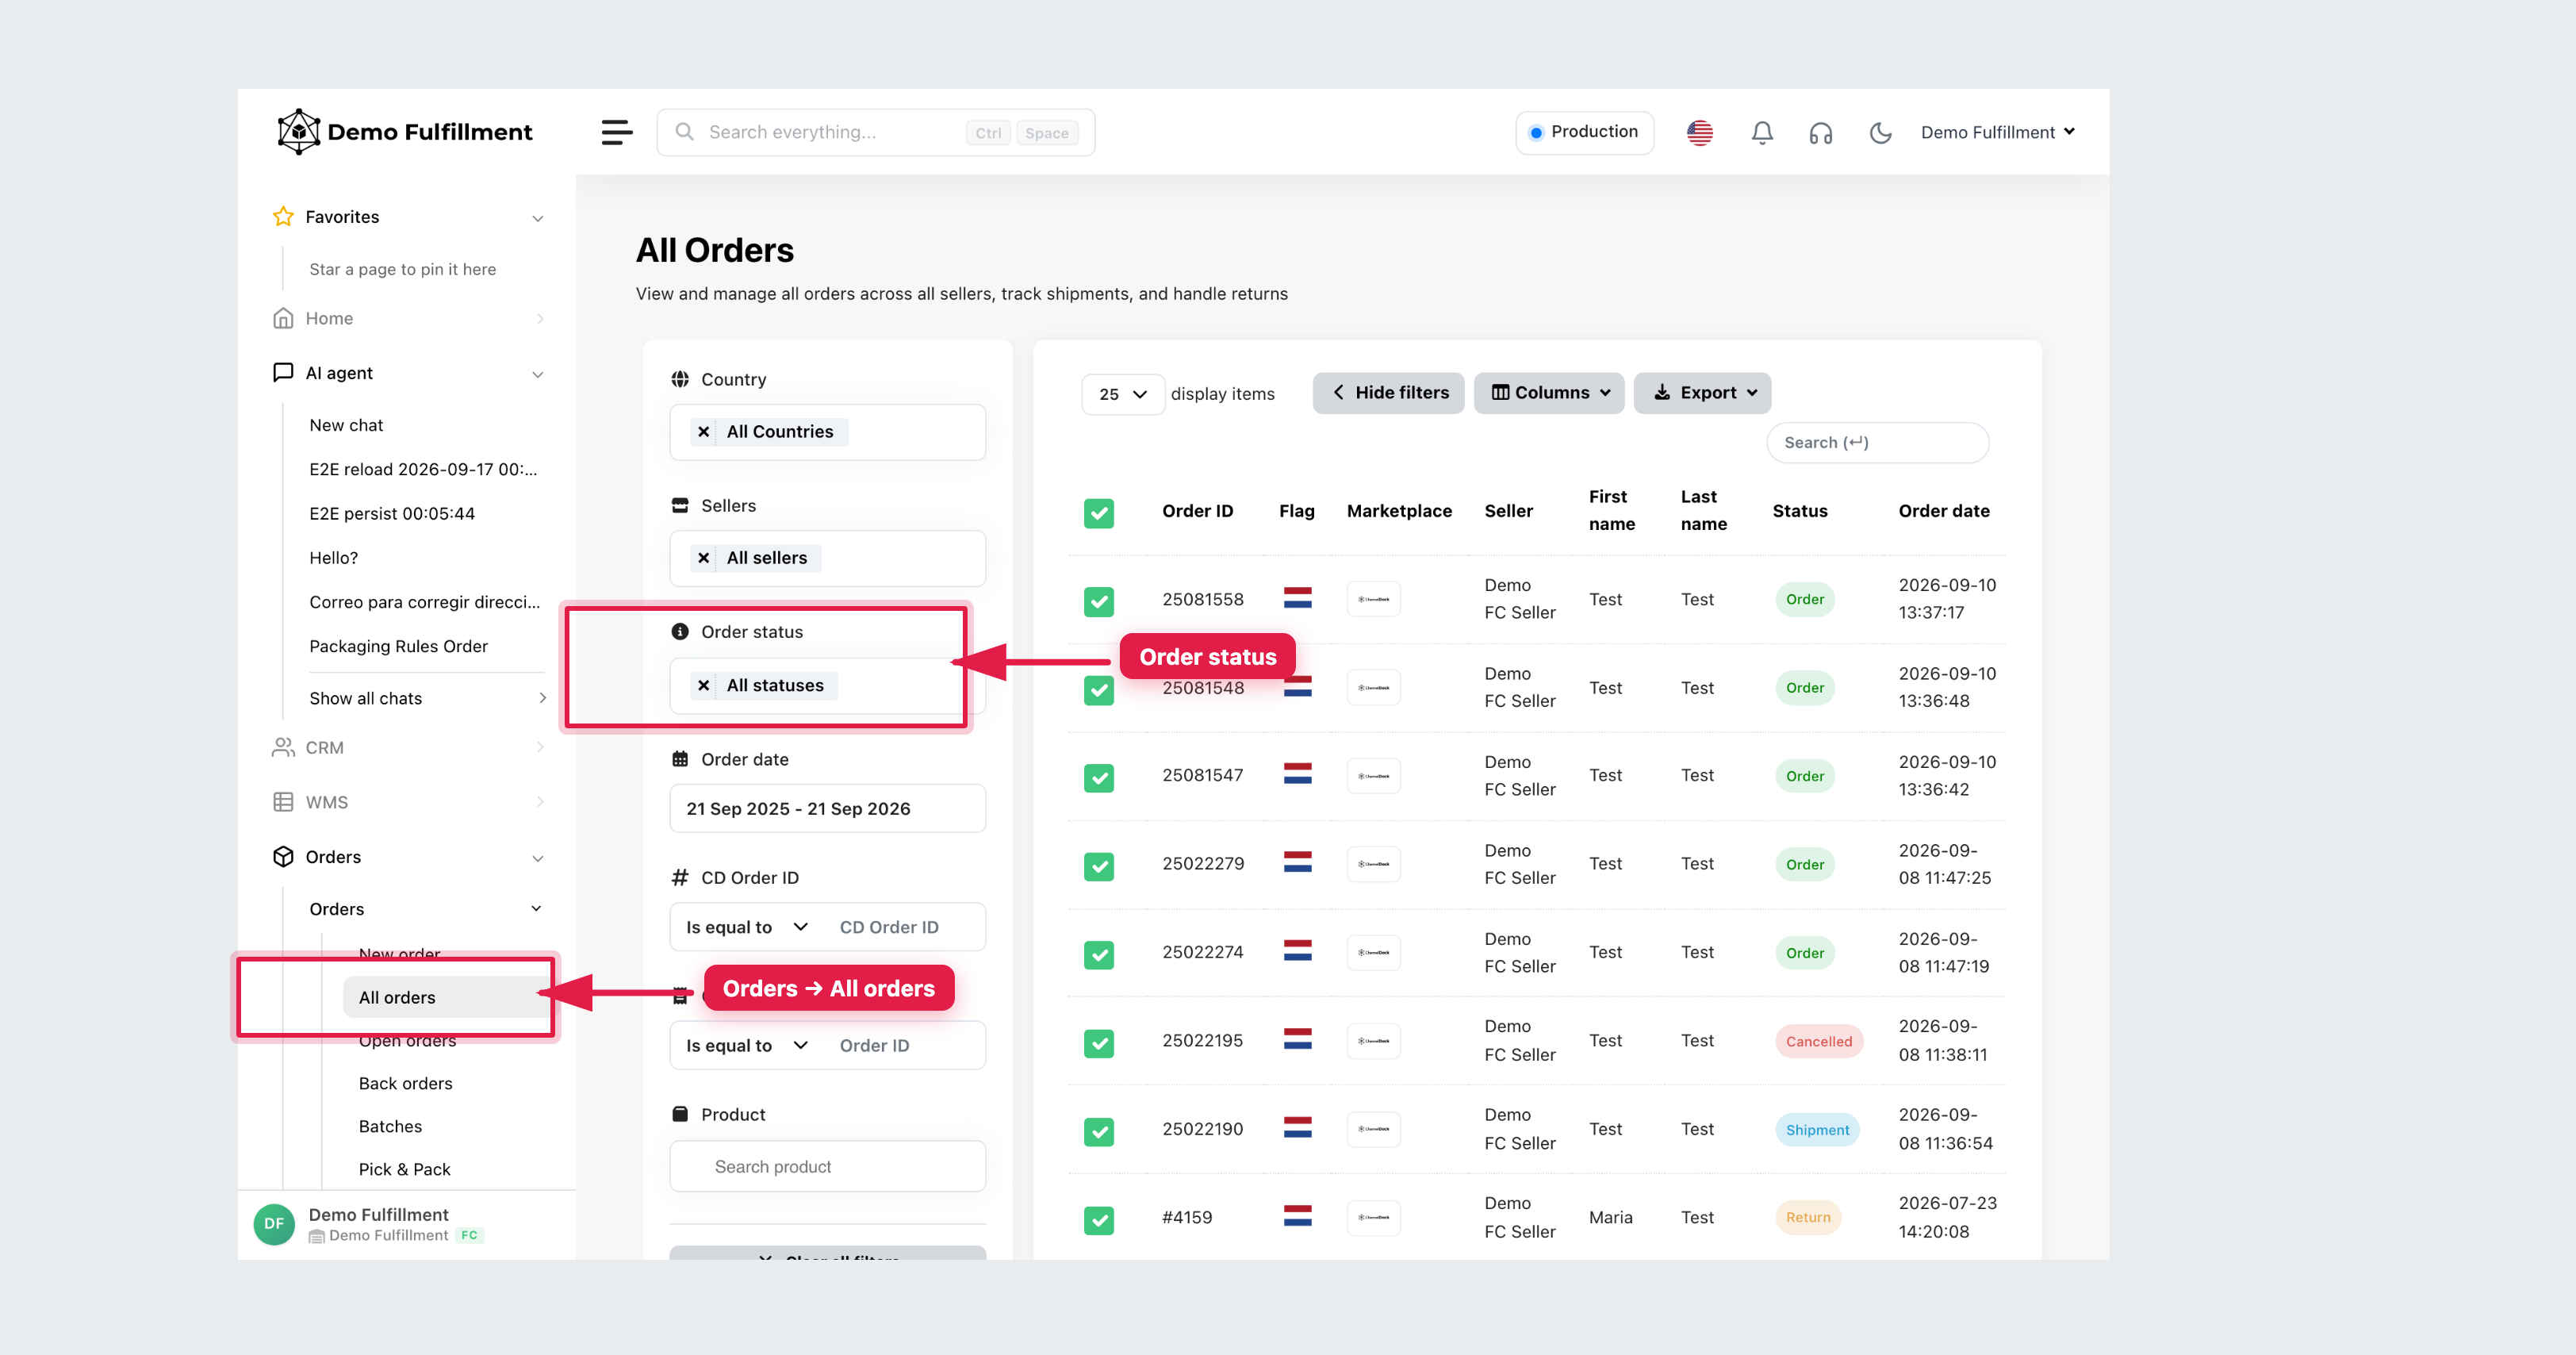Remove the All Countries filter chip
Image resolution: width=2576 pixels, height=1355 pixels.
704,431
